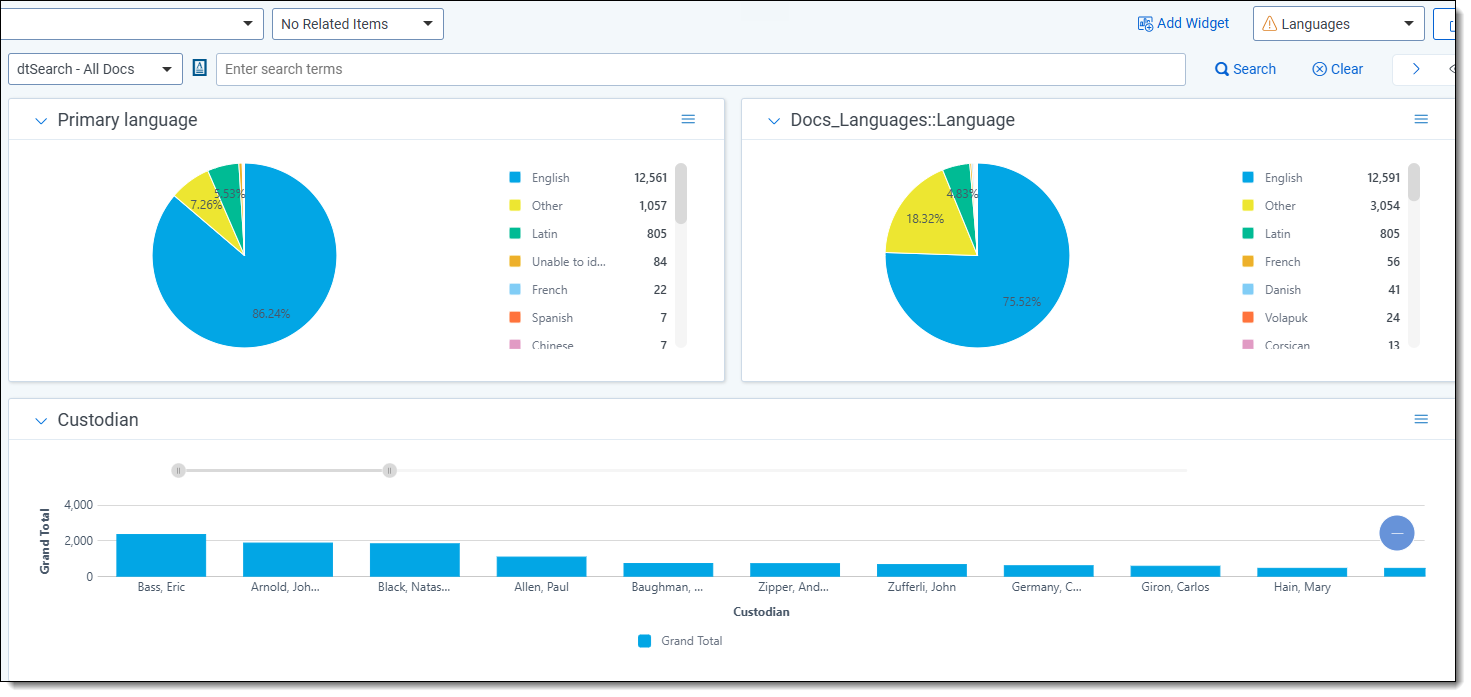Click the warning icon in Languages dropdown
Image resolution: width=1471 pixels, height=697 pixels.
1270,24
